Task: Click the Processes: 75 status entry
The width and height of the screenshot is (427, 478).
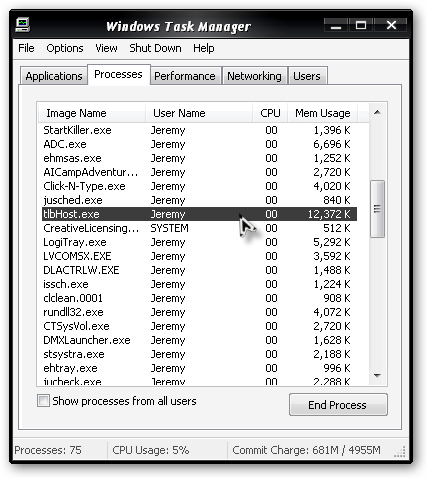Action: click(x=48, y=450)
